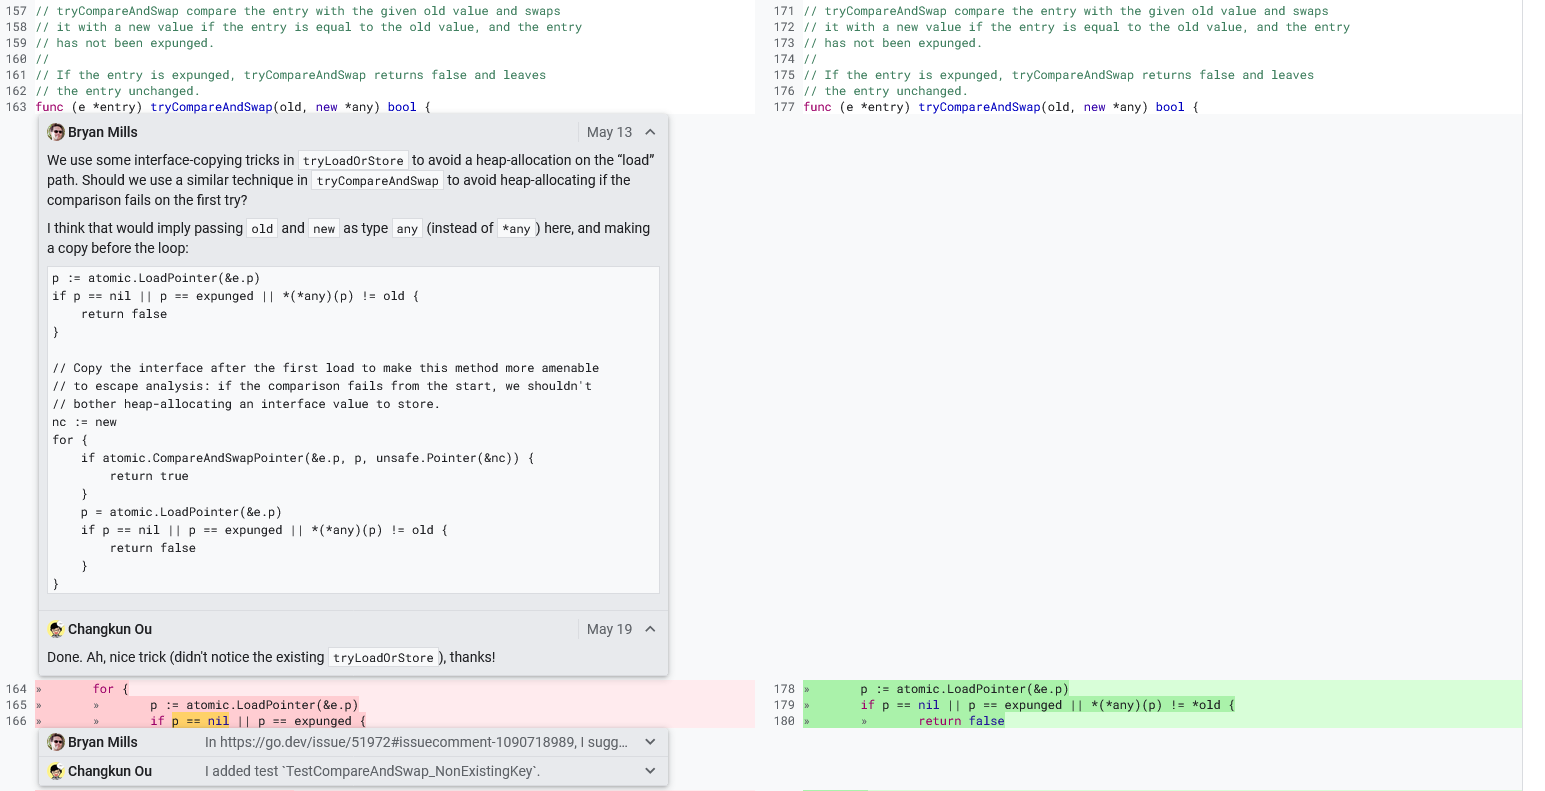The height and width of the screenshot is (791, 1545).
Task: Click line number 177 in the right pane
Action: click(784, 107)
